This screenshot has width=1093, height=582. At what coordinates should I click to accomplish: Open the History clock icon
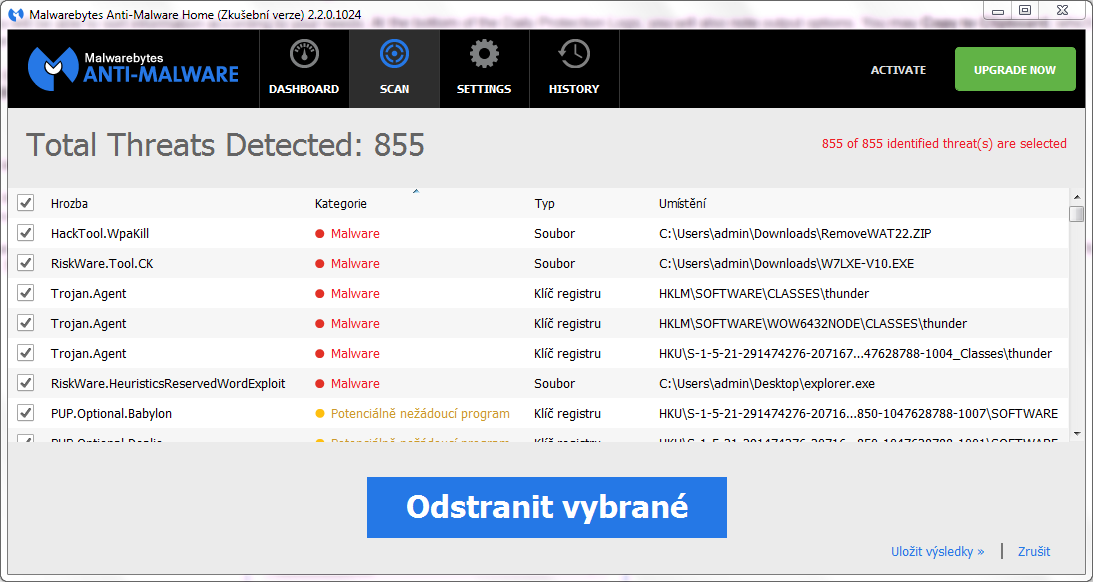(574, 54)
